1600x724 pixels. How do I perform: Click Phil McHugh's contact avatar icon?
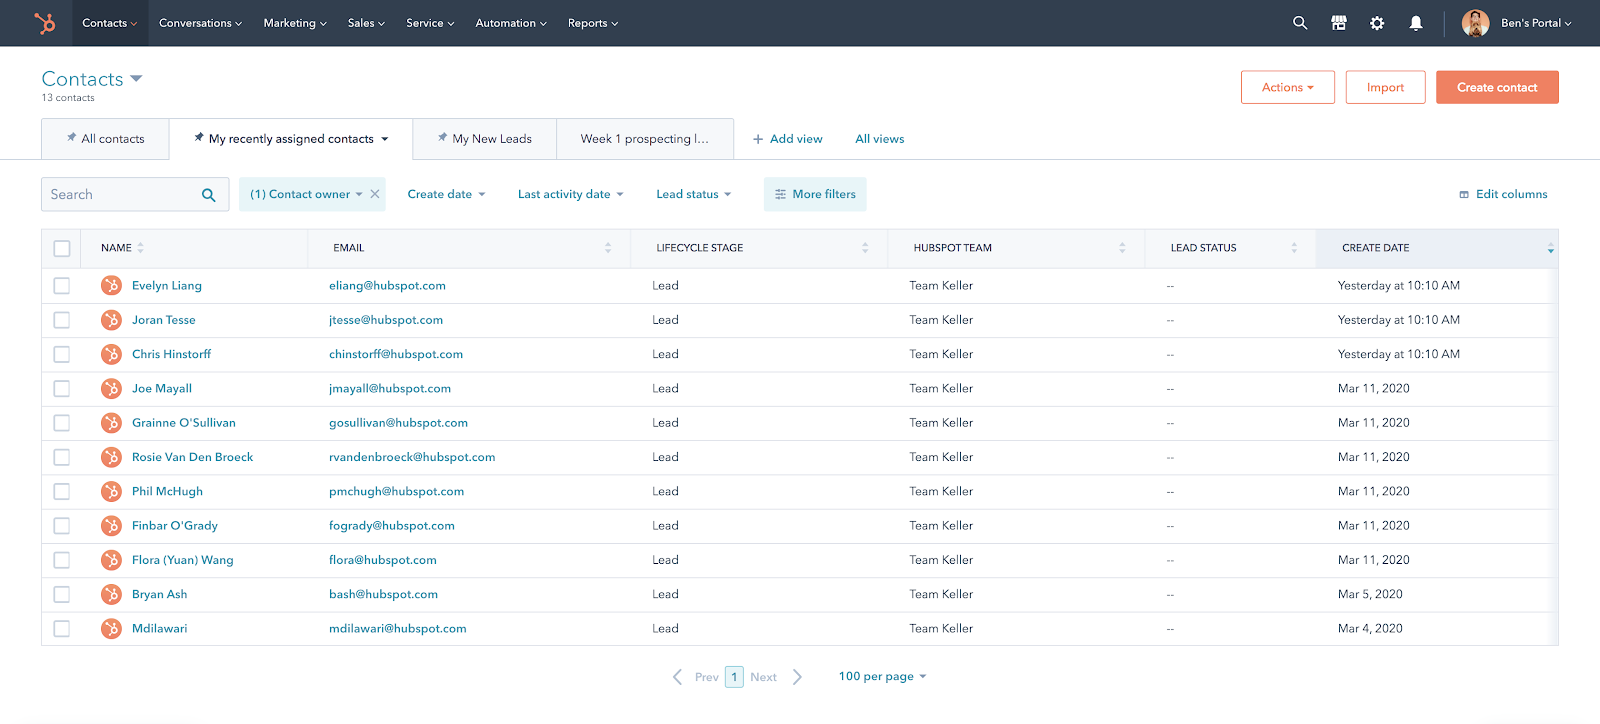click(x=111, y=491)
